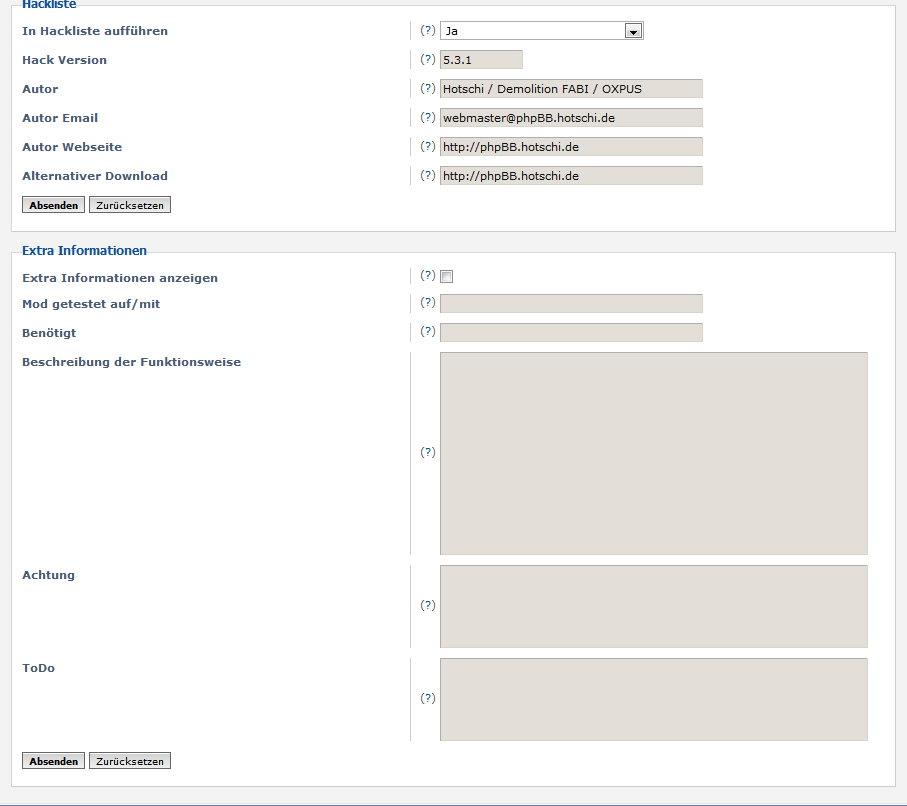Reset the Hackliste form with Zurücksetzen
907x806 pixels.
point(129,204)
